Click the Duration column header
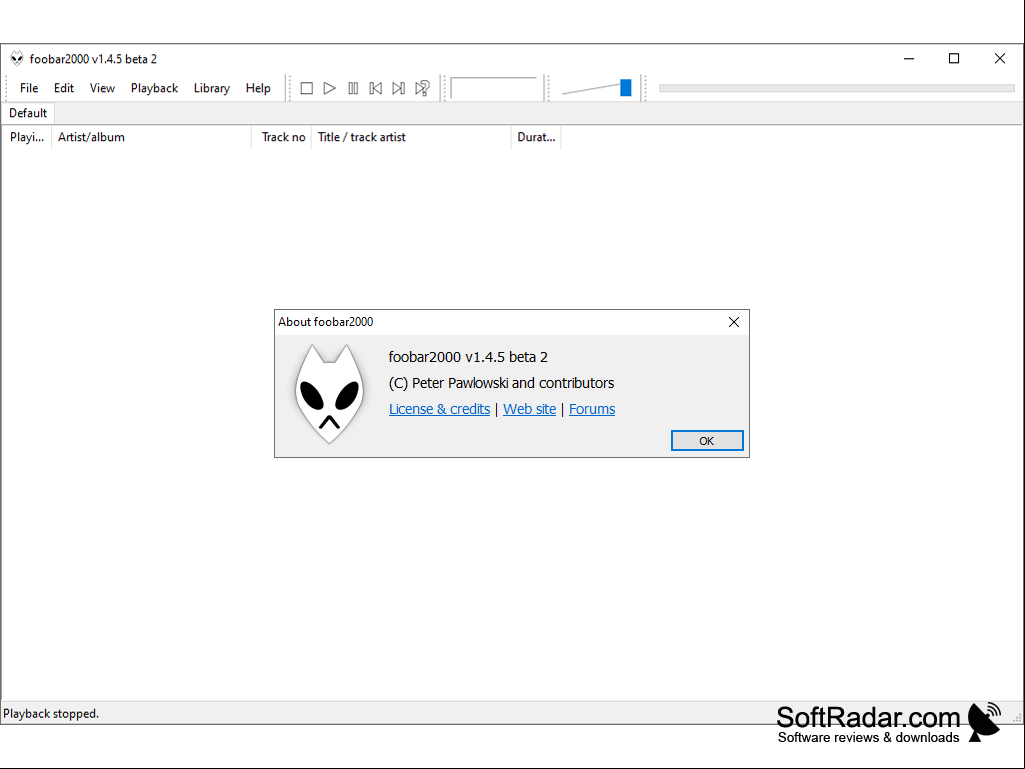This screenshot has width=1025, height=769. pyautogui.click(x=536, y=137)
